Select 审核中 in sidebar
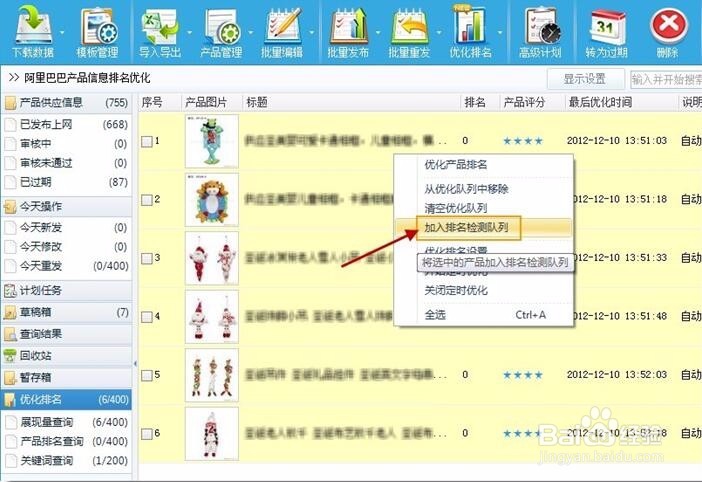702x482 pixels. pos(66,144)
